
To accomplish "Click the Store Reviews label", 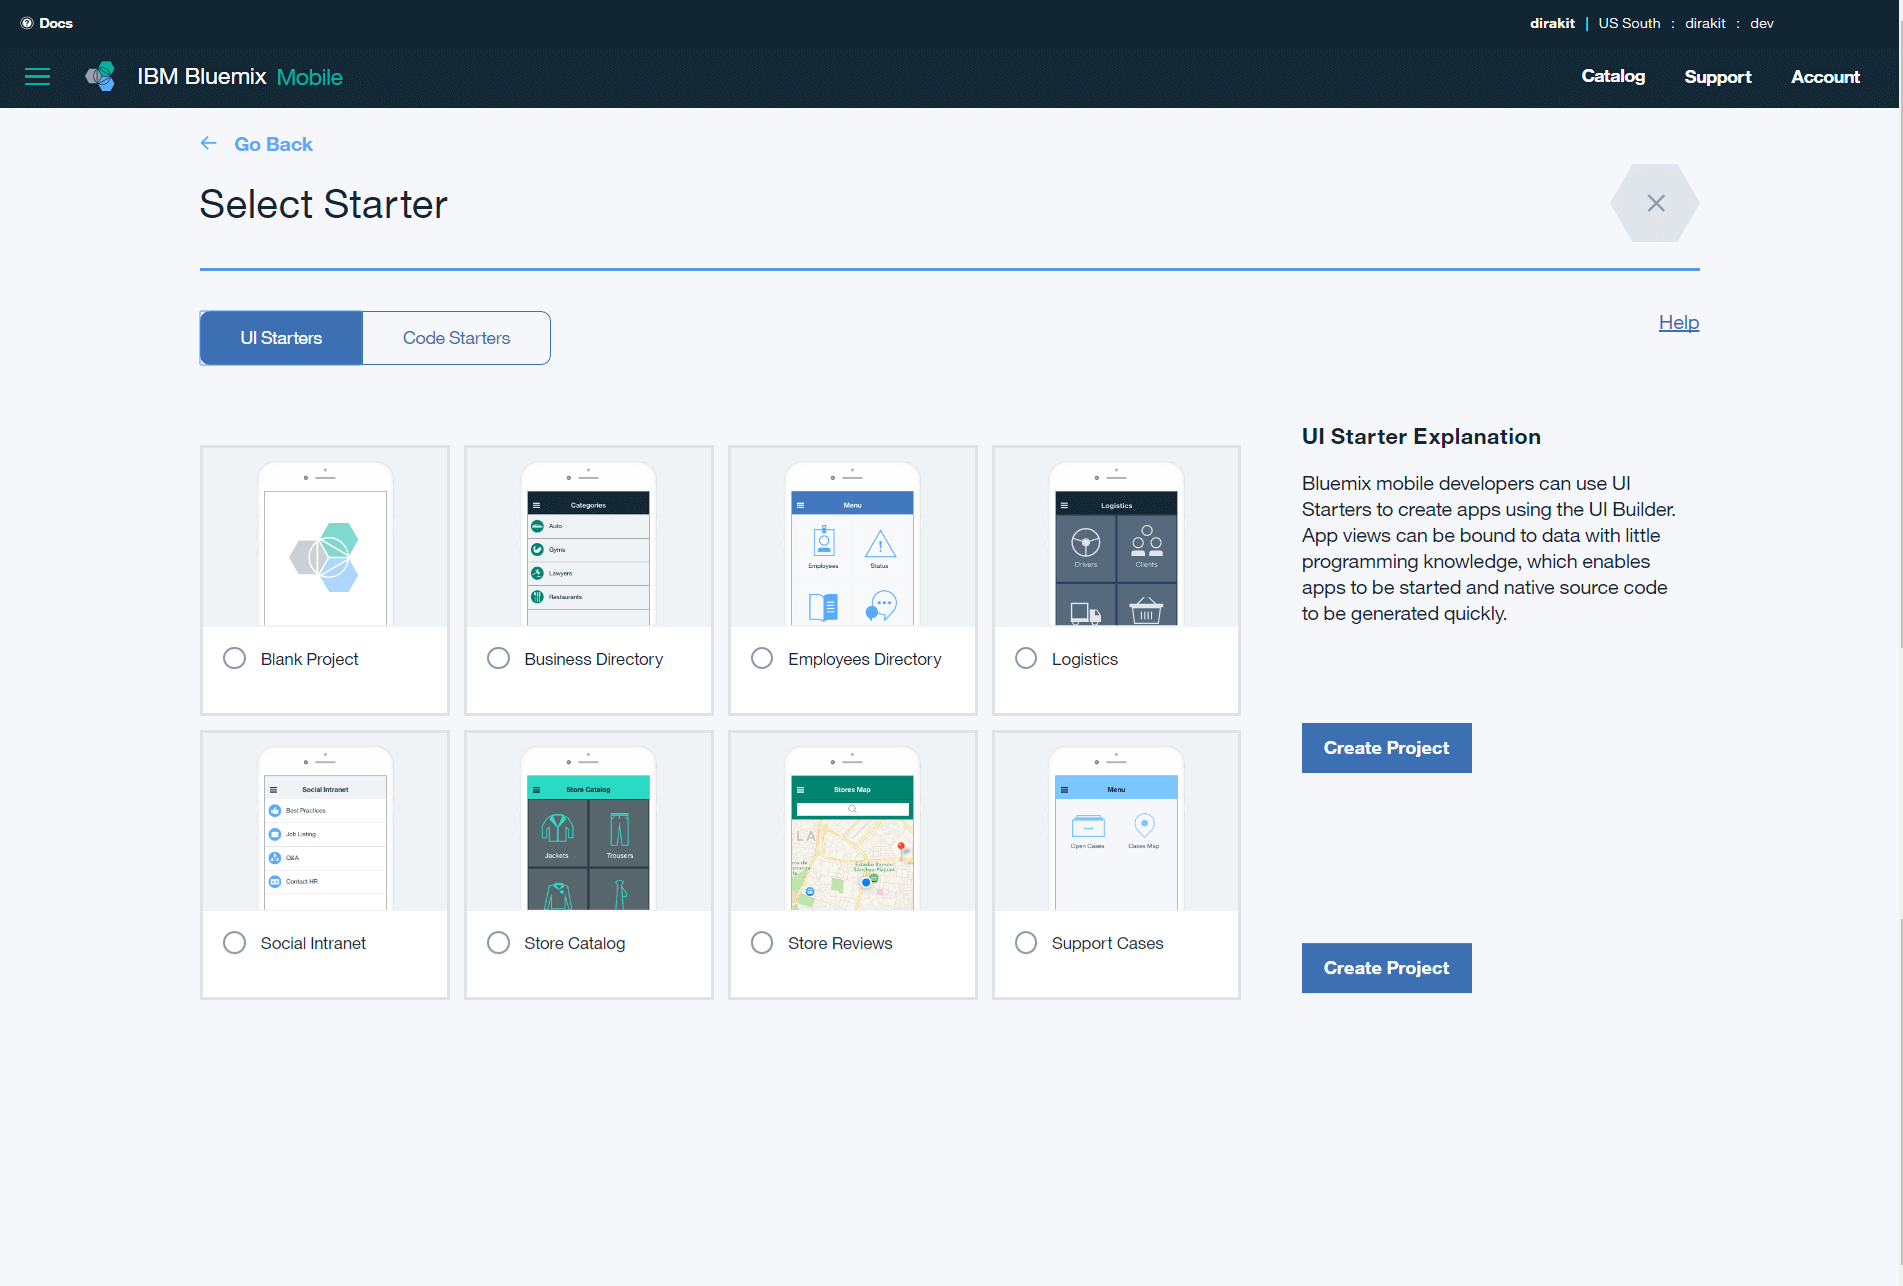I will (840, 943).
